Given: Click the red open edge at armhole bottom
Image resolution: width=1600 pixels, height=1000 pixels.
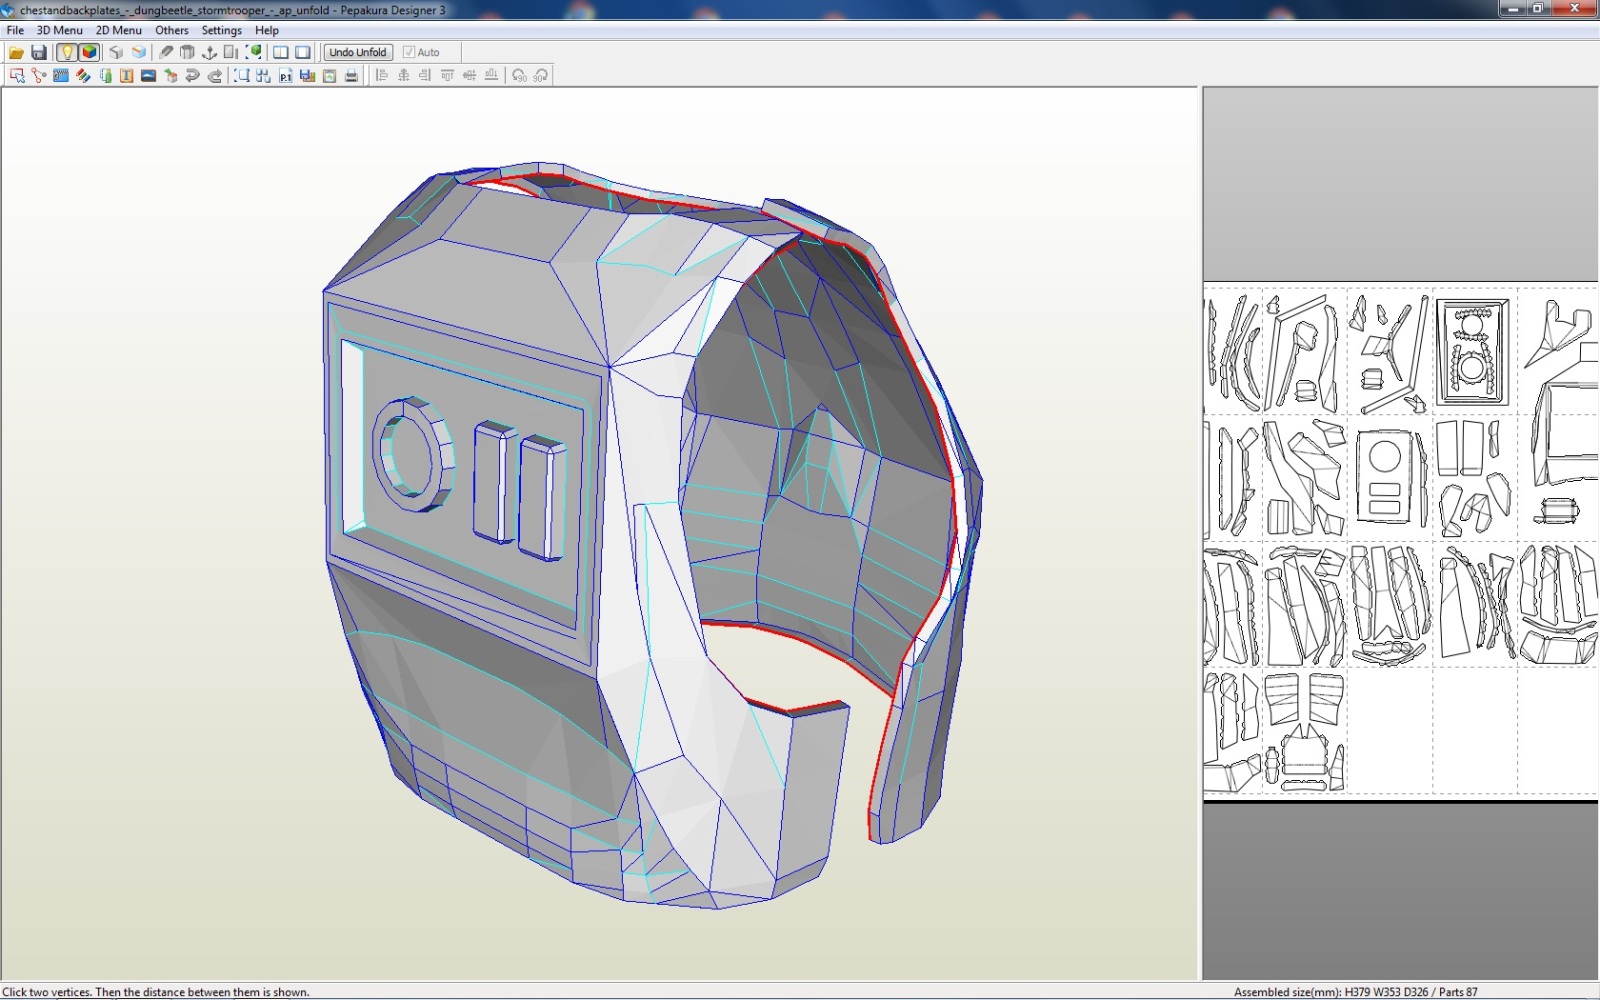Looking at the screenshot, I should pyautogui.click(x=796, y=708).
